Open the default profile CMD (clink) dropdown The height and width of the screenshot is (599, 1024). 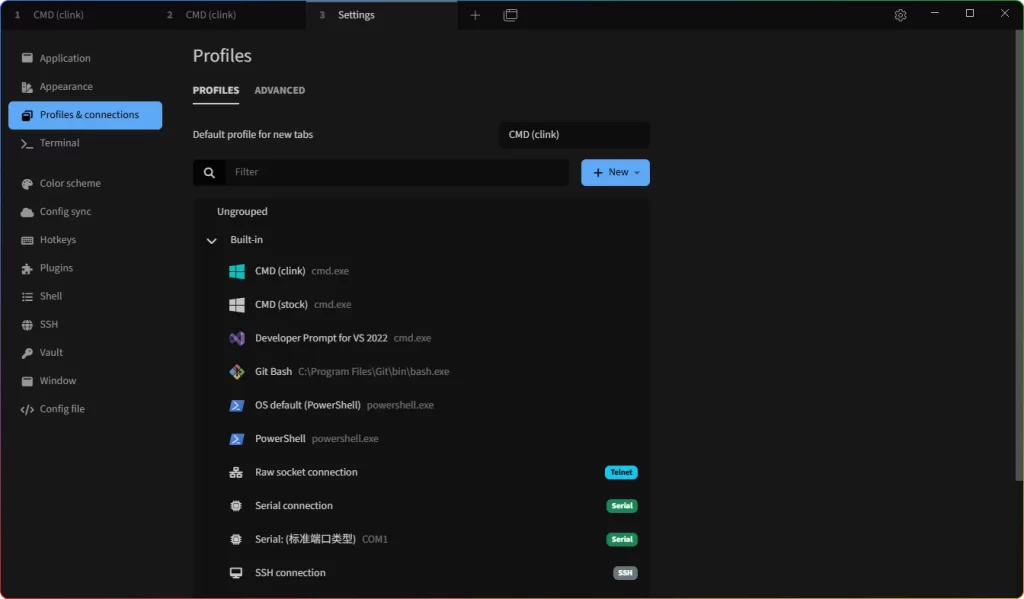[574, 135]
